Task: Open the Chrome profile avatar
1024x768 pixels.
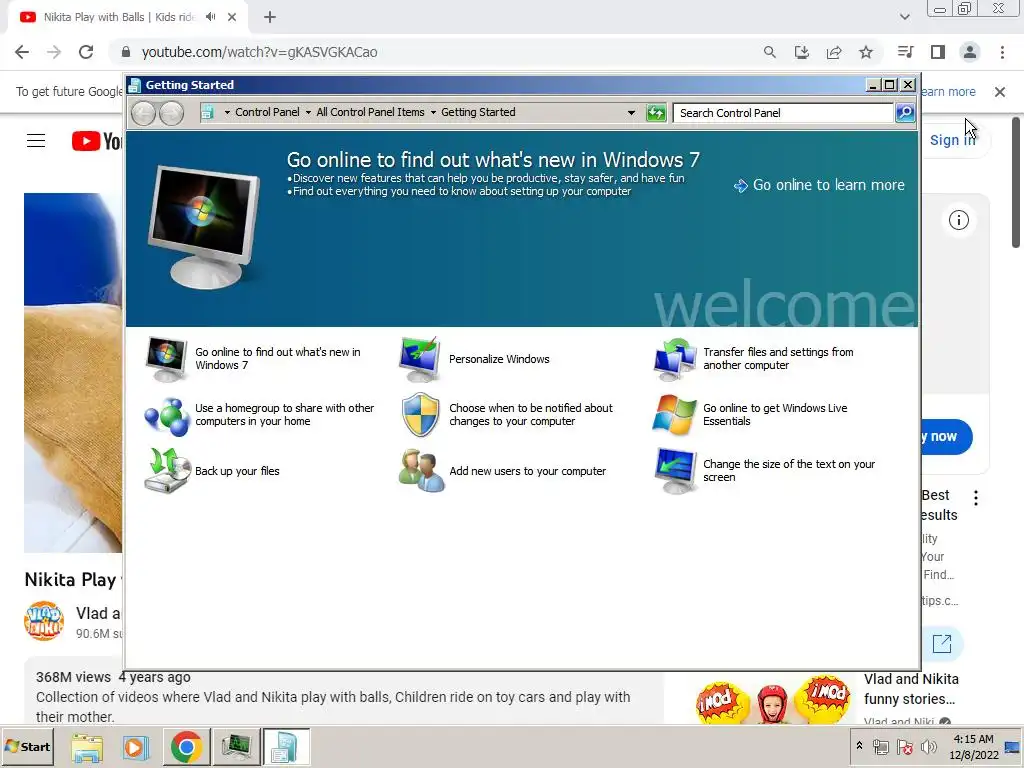Action: [970, 52]
